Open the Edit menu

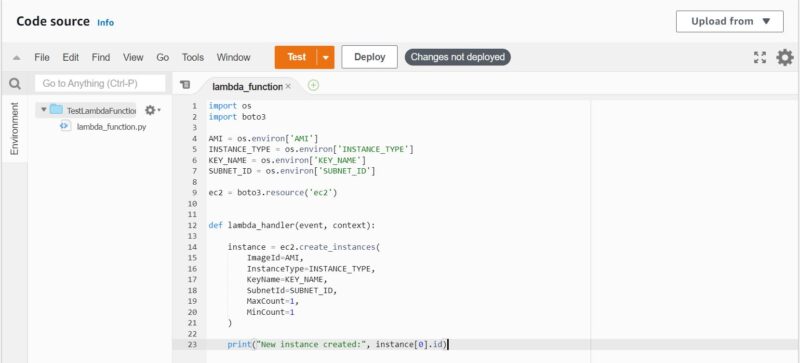(70, 57)
